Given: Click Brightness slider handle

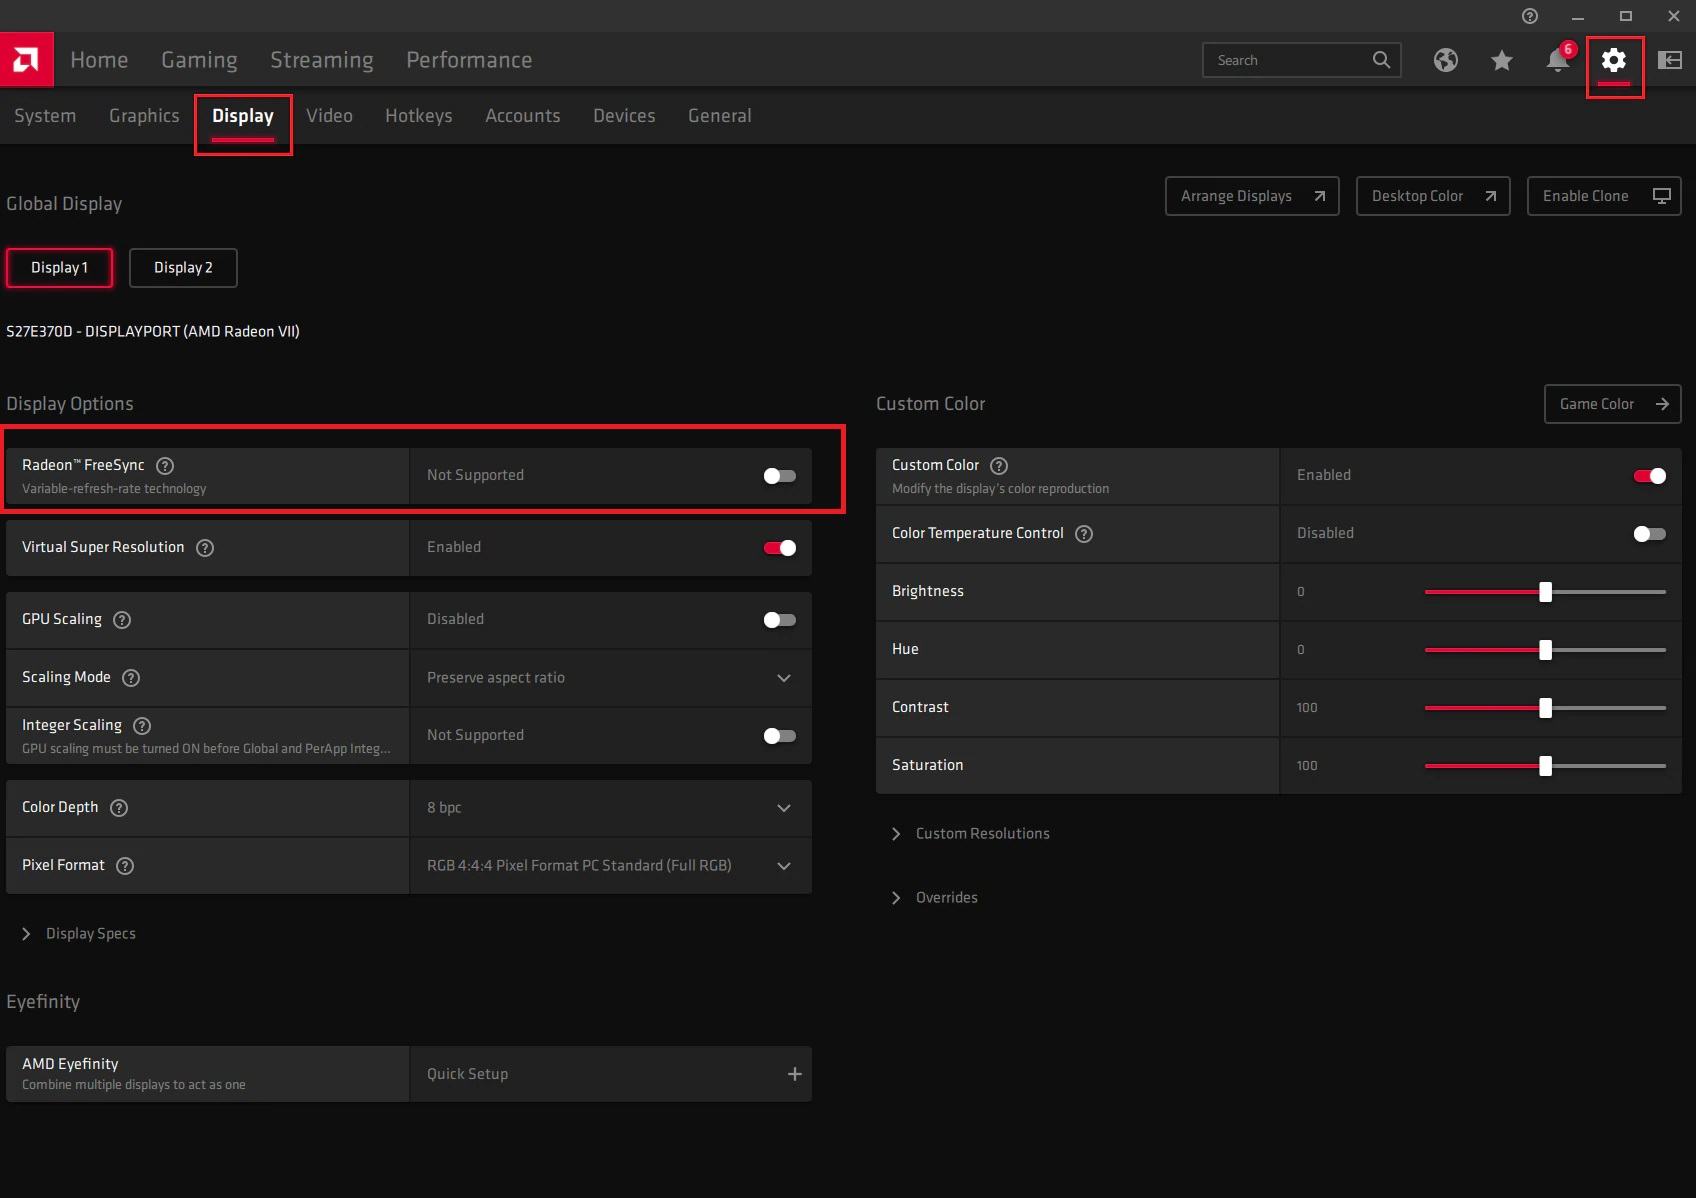Looking at the screenshot, I should click(1546, 592).
